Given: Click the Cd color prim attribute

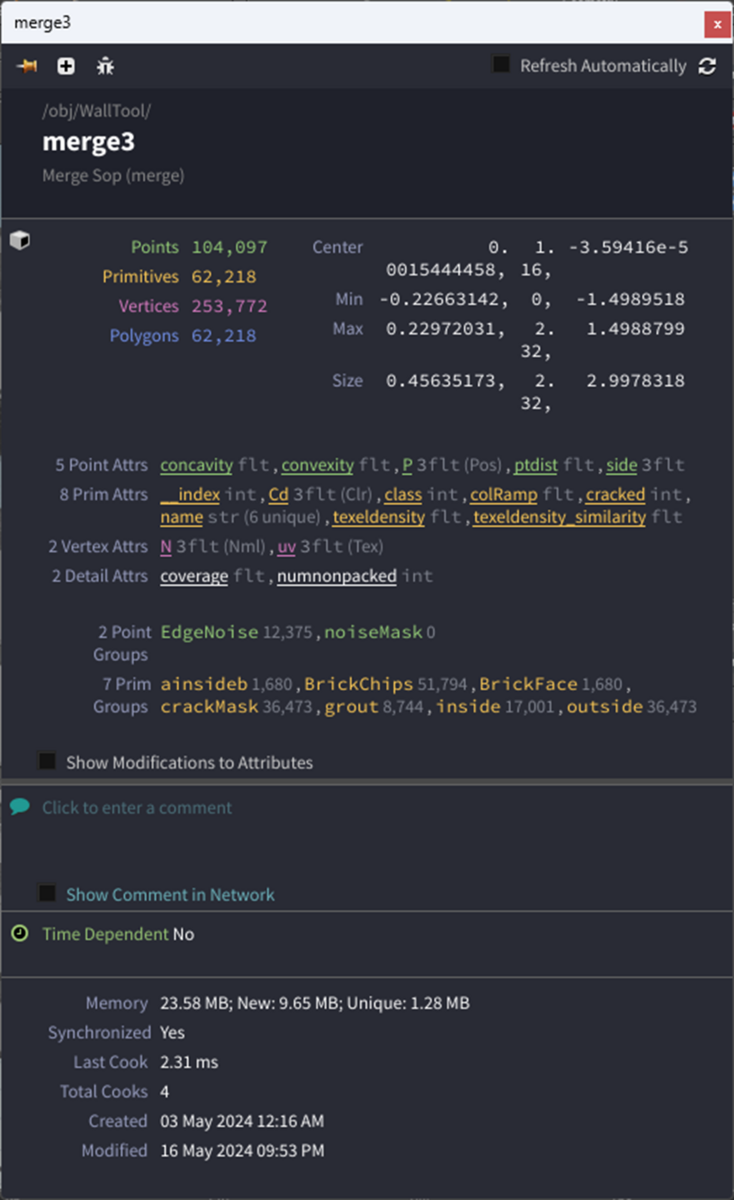Looking at the screenshot, I should click(x=278, y=495).
